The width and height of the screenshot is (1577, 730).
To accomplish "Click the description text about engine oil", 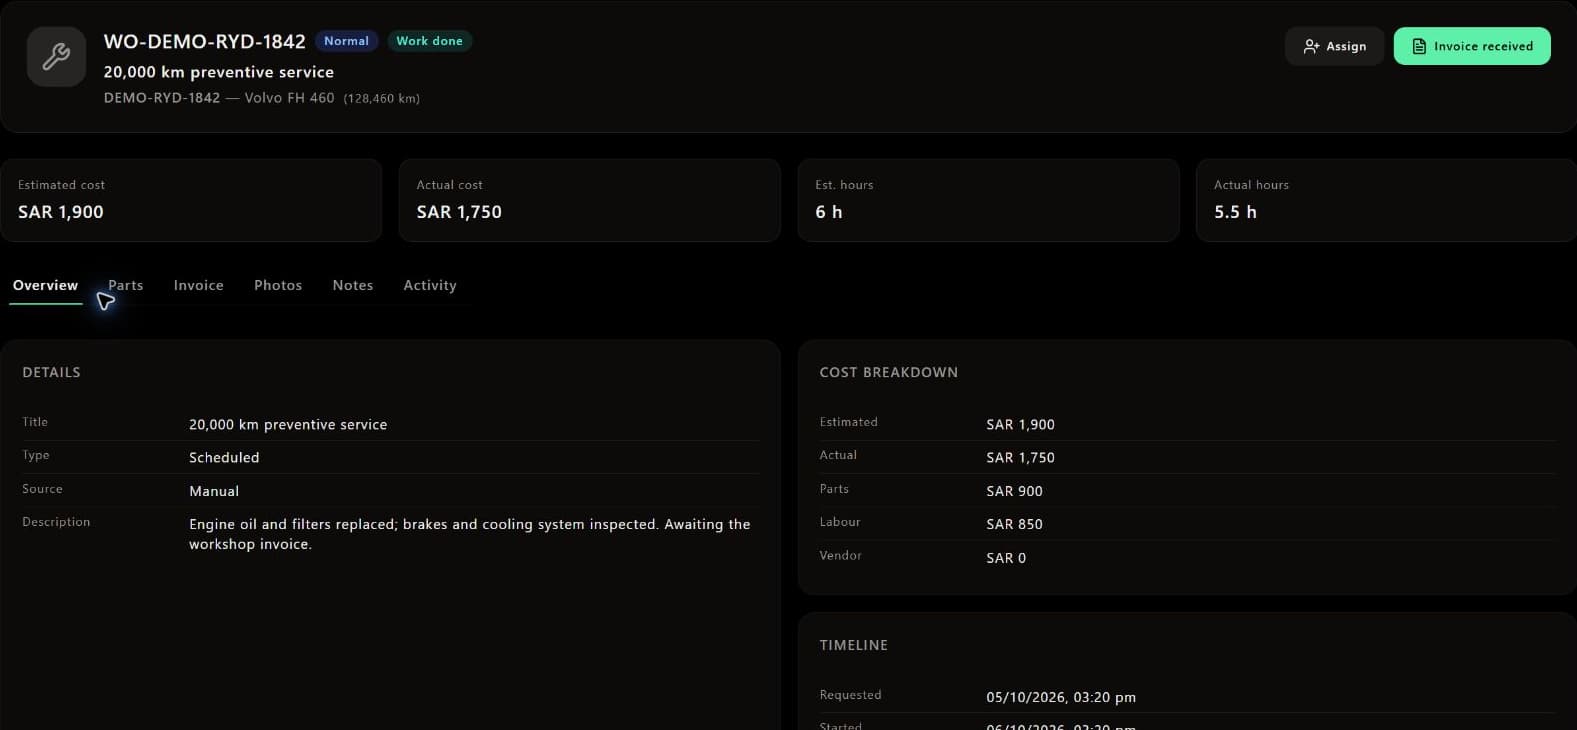I will pyautogui.click(x=470, y=534).
